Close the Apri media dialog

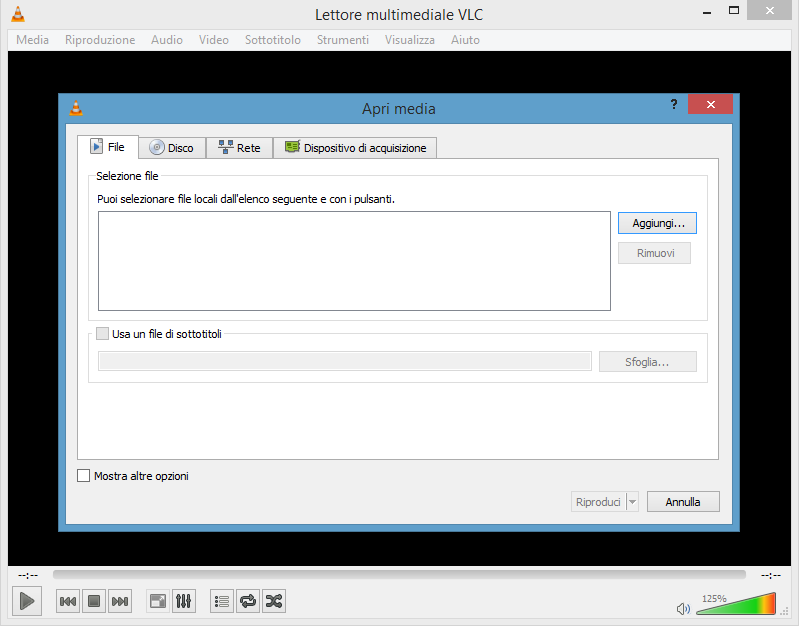click(x=710, y=105)
